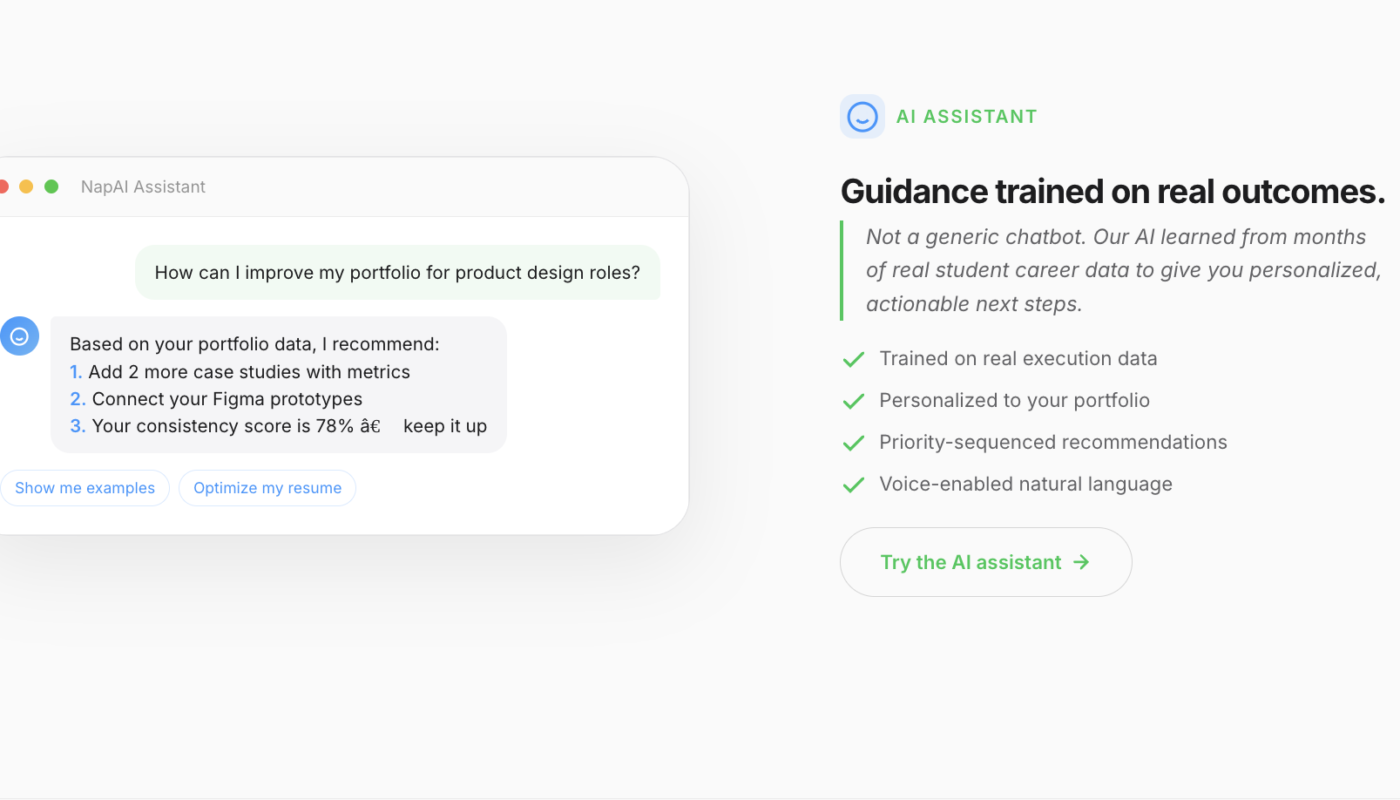Click the green checkmark next to Trained on real execution data
Viewport: 1400px width, 800px height.
853,359
